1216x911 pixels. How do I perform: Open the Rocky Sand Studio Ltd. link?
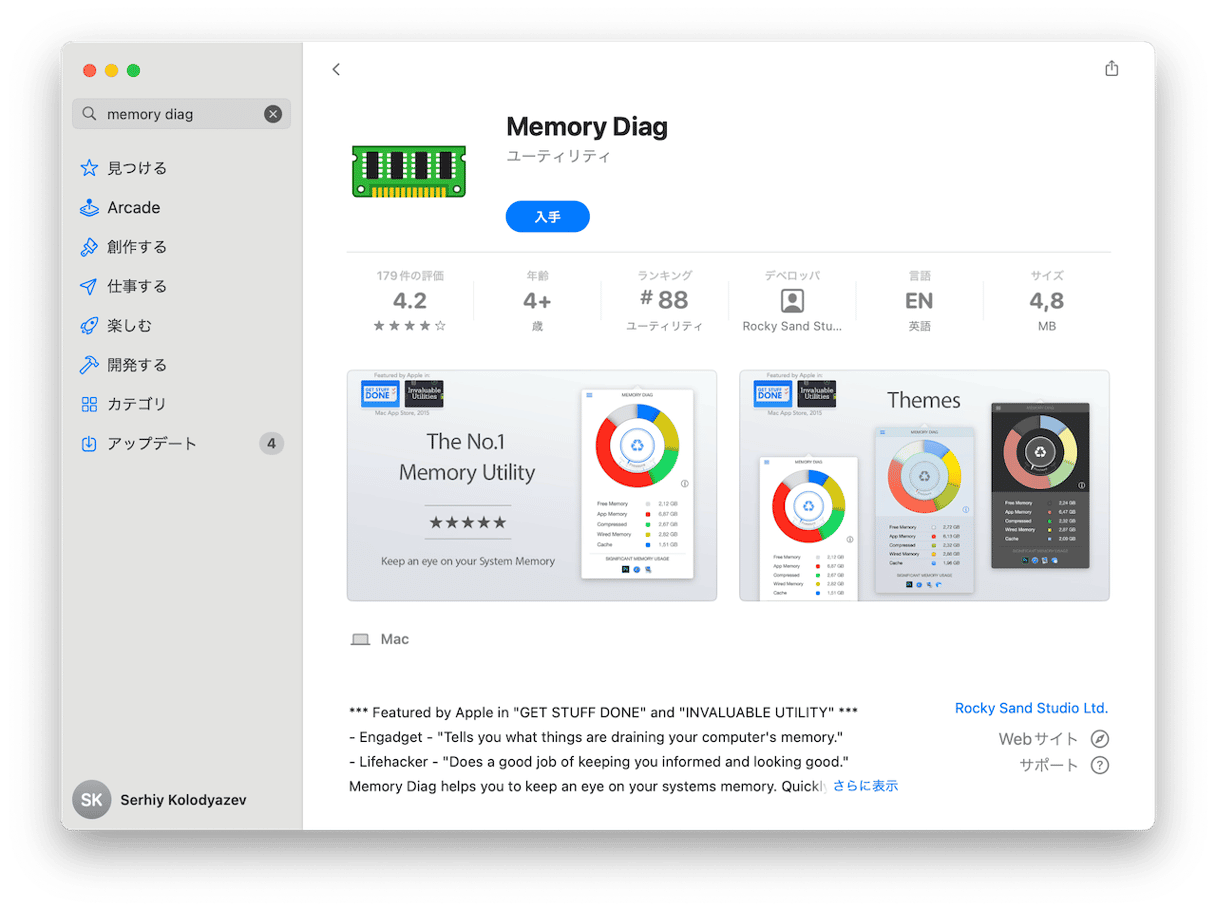pos(1031,708)
